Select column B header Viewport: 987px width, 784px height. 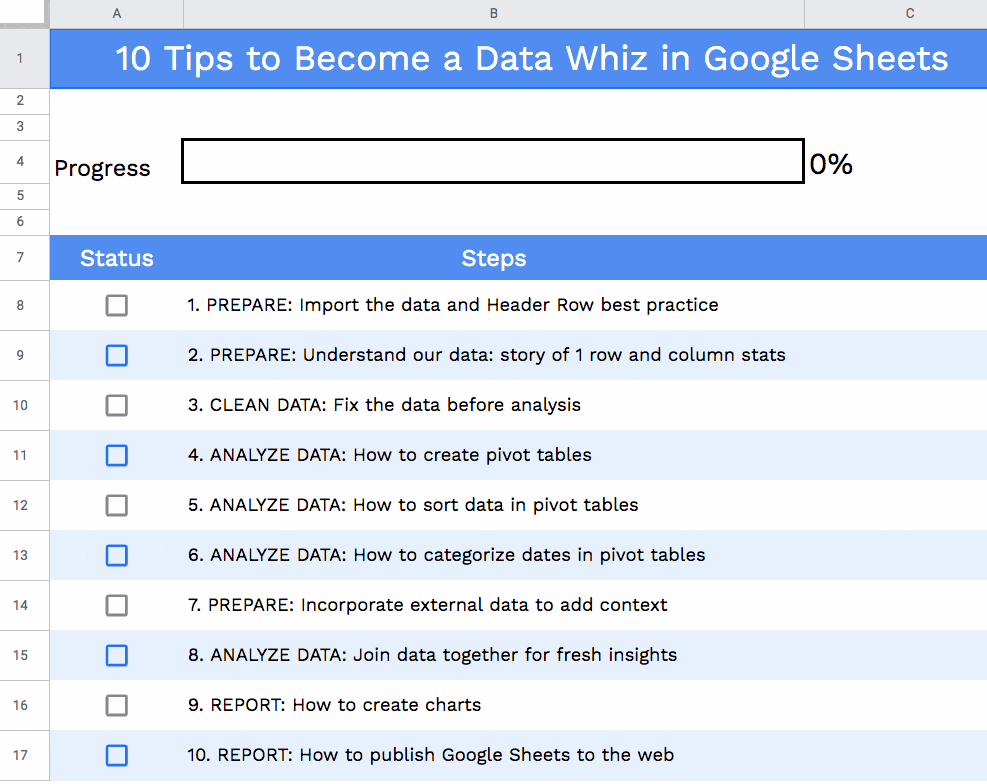pyautogui.click(x=494, y=13)
